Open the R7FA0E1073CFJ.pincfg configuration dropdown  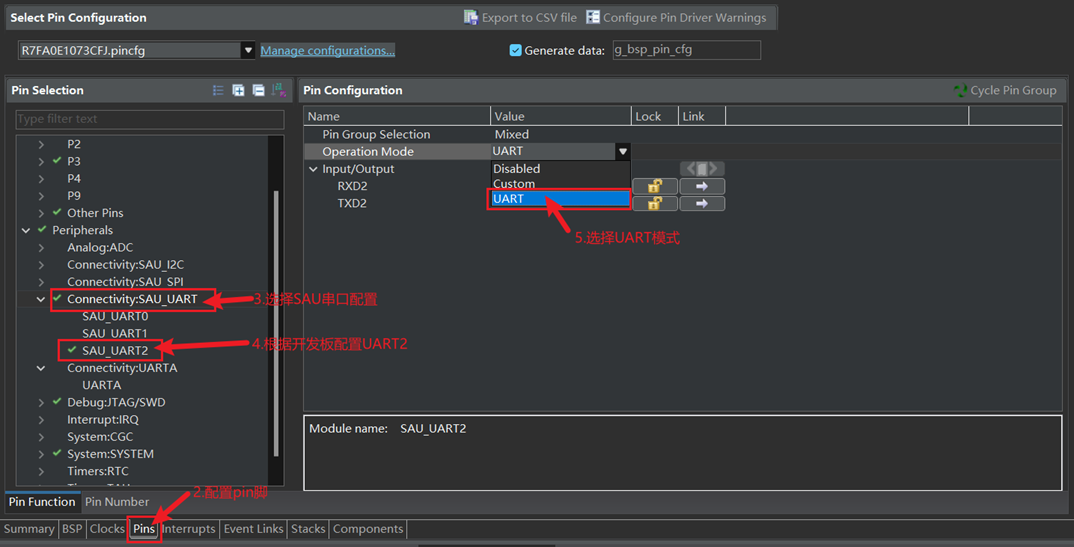pyautogui.click(x=248, y=50)
